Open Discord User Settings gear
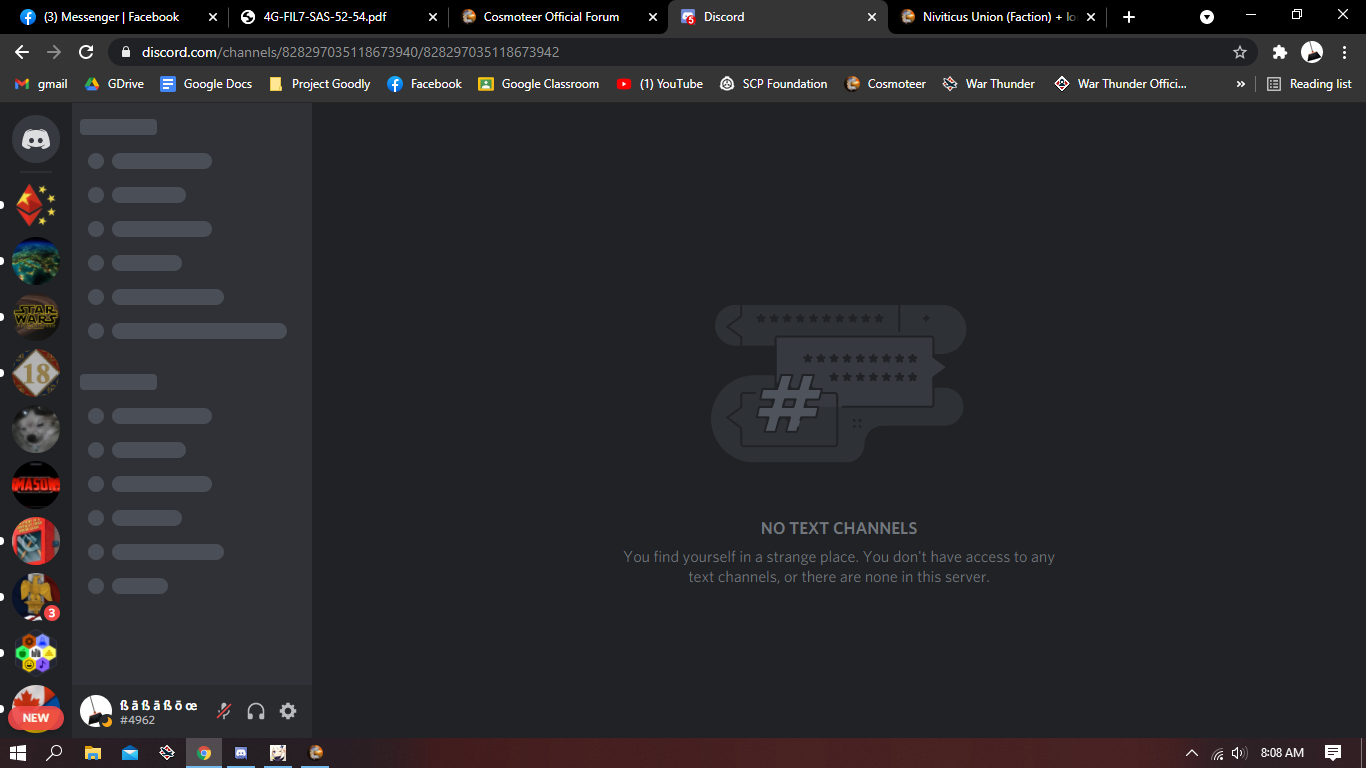The width and height of the screenshot is (1366, 768). 288,711
